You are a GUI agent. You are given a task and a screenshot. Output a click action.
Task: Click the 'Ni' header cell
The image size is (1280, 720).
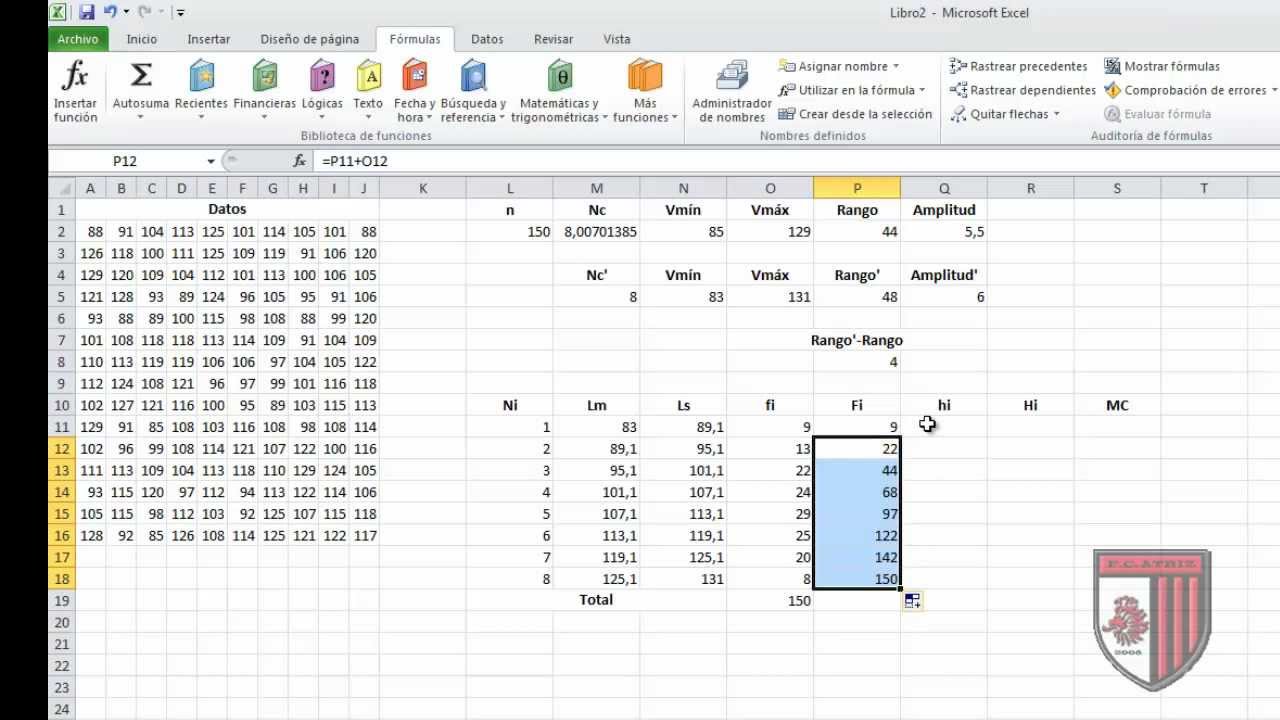pos(510,405)
